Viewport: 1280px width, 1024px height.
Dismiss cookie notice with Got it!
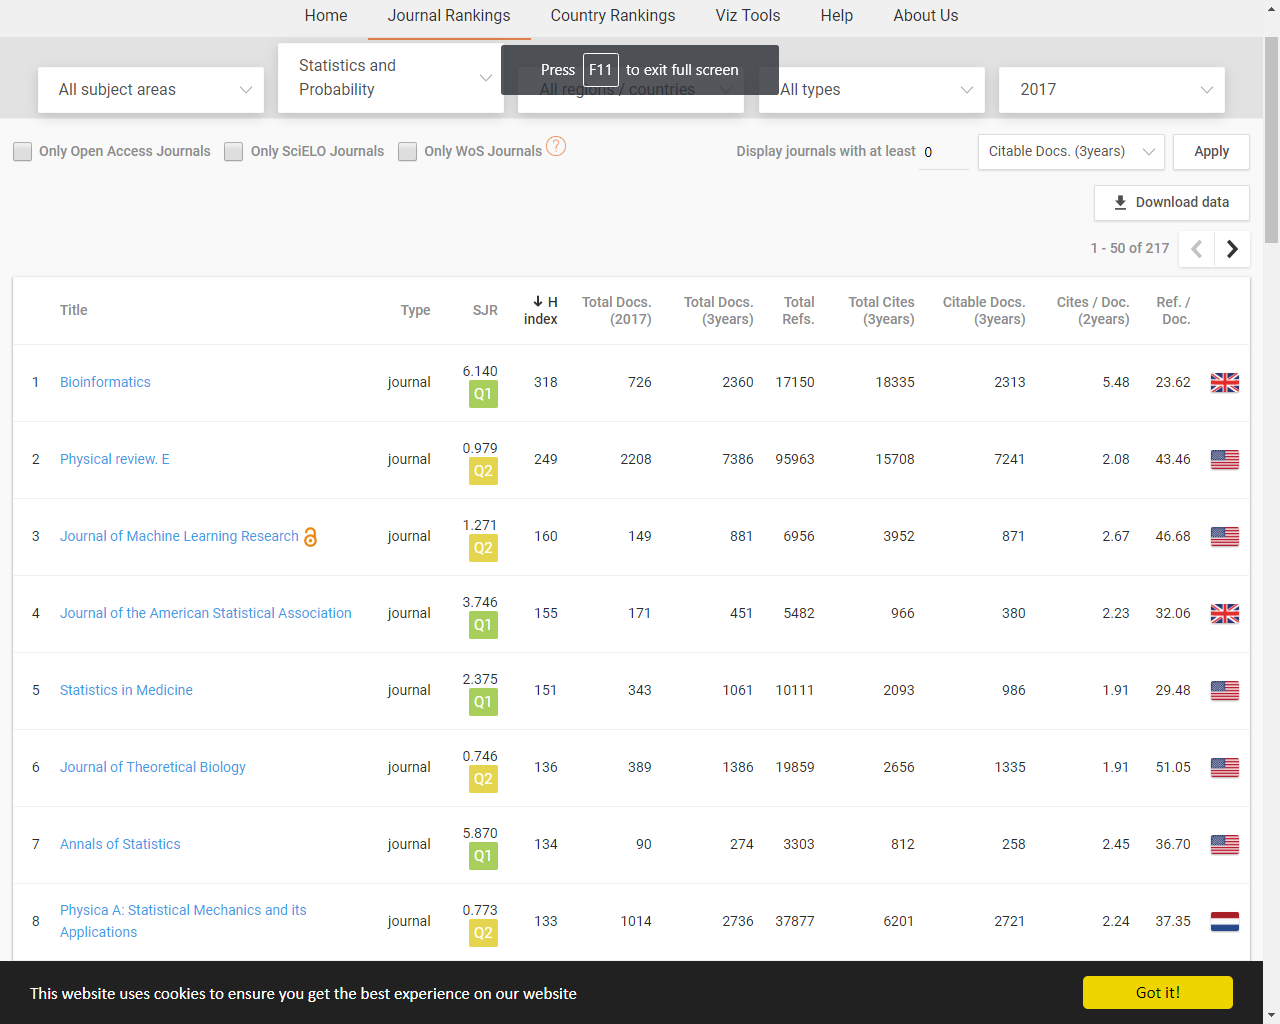coord(1157,992)
